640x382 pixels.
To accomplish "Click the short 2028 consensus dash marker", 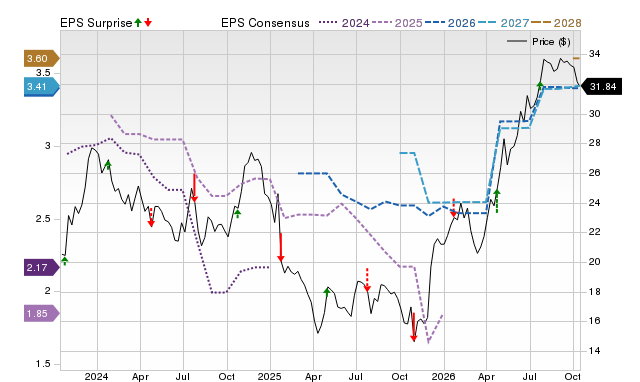I will [576, 58].
